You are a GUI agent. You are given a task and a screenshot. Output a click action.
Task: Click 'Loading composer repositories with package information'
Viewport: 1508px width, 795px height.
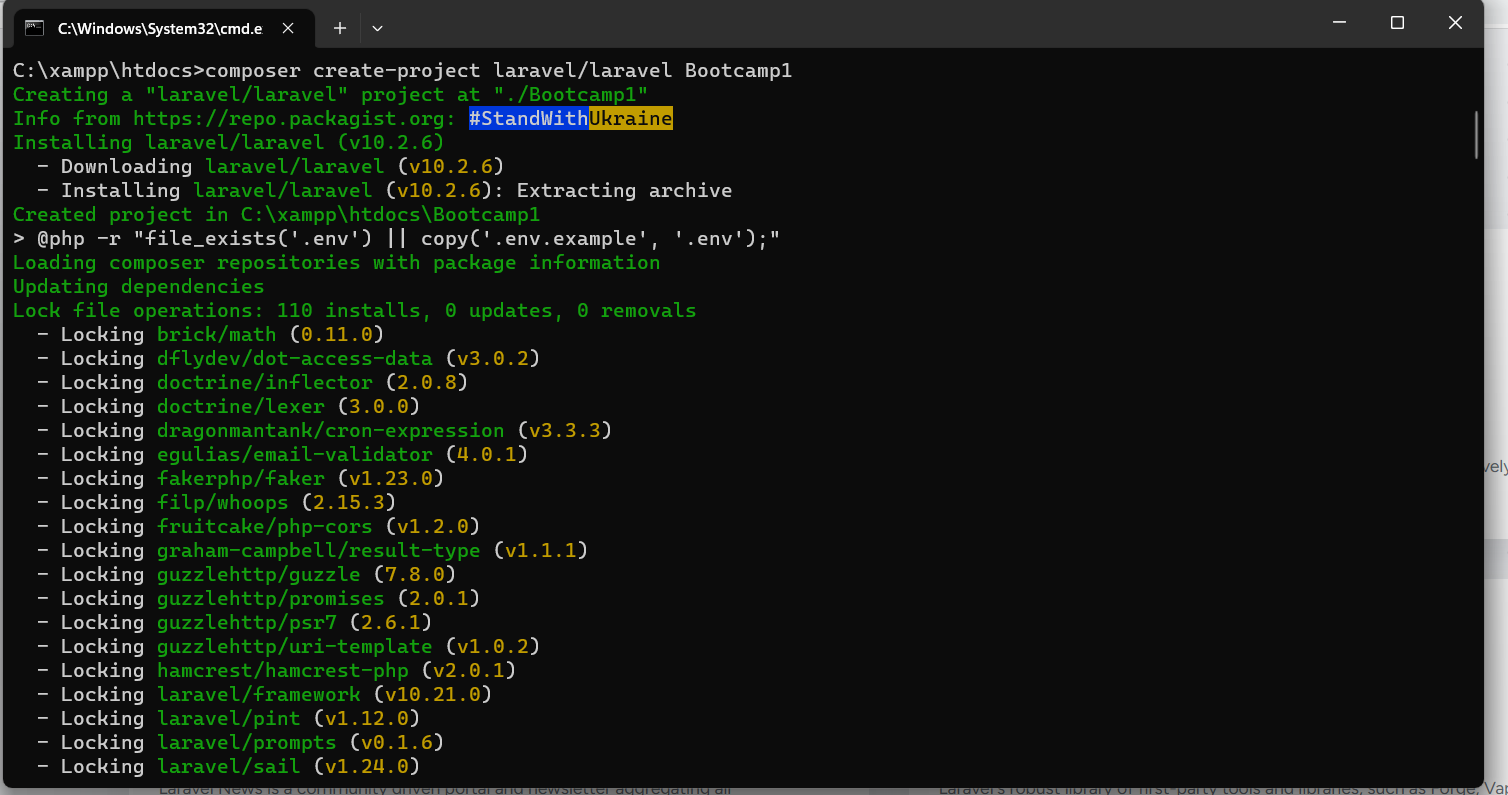[337, 263]
